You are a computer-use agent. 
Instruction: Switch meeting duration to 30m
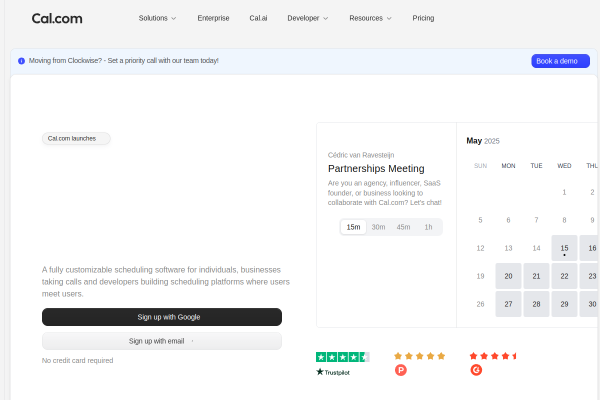[378, 227]
